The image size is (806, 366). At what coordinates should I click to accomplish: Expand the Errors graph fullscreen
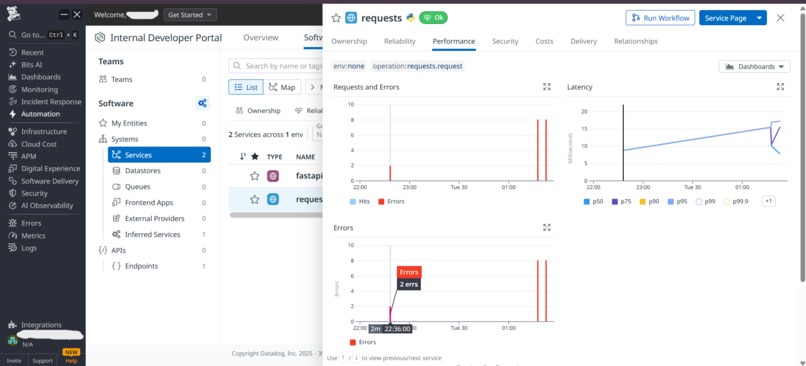tap(547, 227)
